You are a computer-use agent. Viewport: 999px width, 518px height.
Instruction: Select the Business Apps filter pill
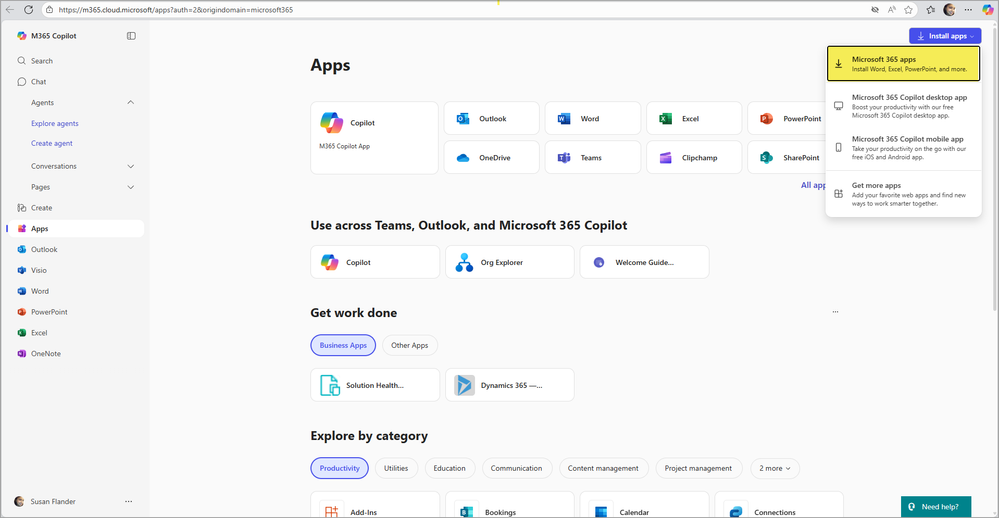click(x=343, y=345)
